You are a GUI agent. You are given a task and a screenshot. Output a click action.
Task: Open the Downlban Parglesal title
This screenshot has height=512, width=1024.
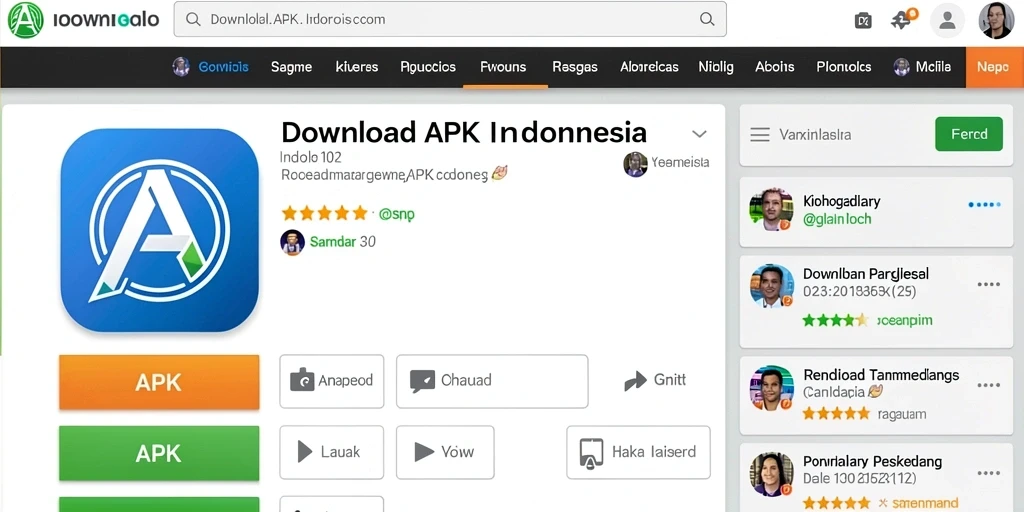point(865,274)
